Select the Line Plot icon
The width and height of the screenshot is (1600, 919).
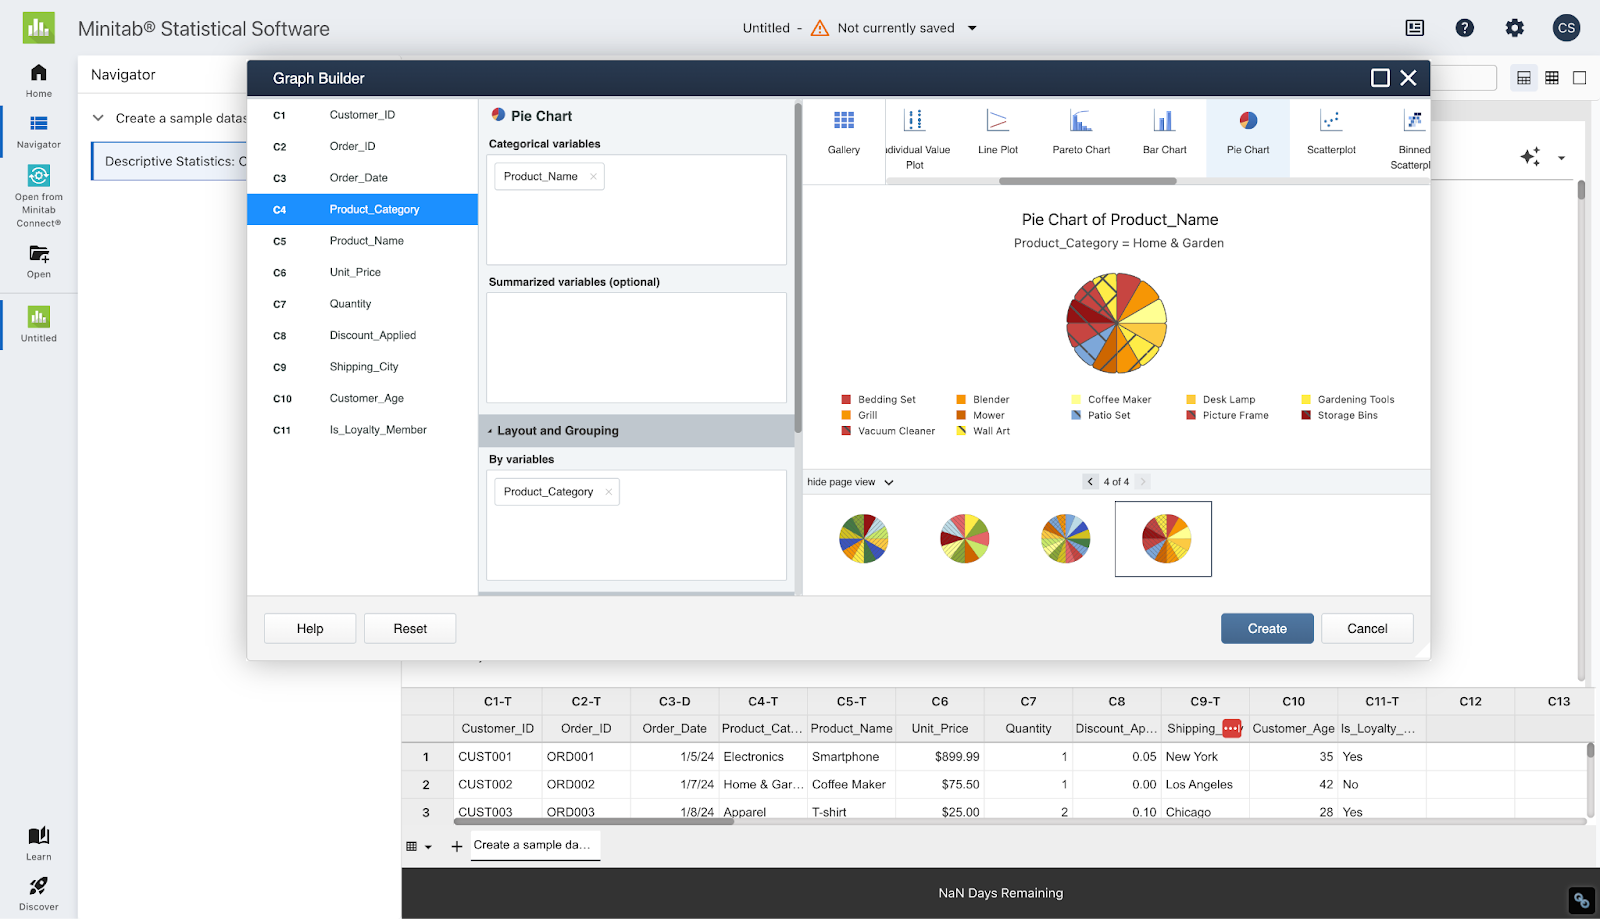tap(997, 133)
